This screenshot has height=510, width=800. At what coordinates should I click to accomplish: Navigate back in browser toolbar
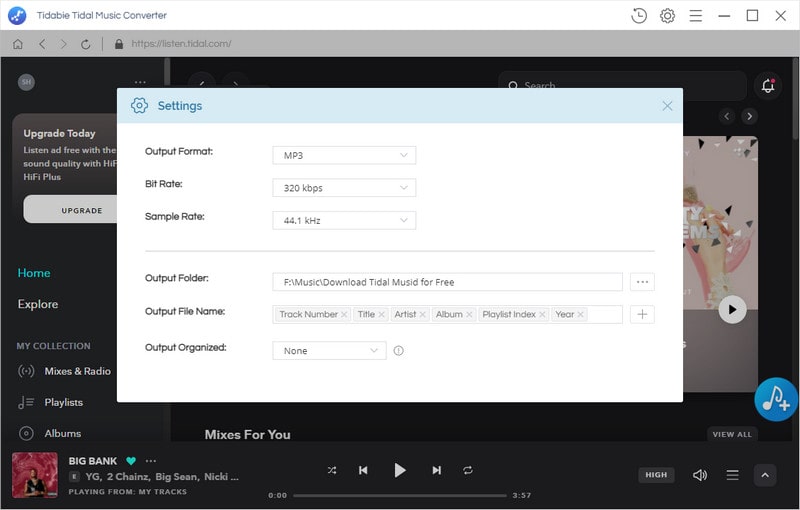[42, 44]
